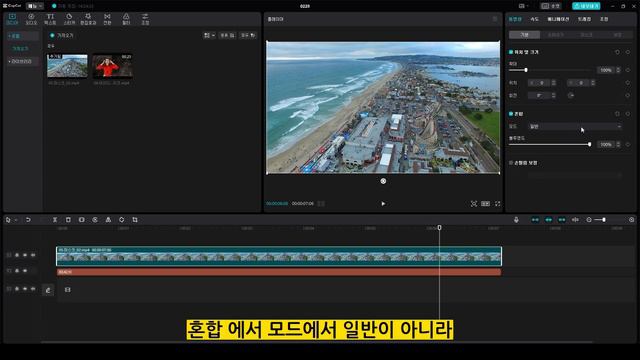
Task: Start voiceover recording with microphone icon
Action: pyautogui.click(x=516, y=220)
